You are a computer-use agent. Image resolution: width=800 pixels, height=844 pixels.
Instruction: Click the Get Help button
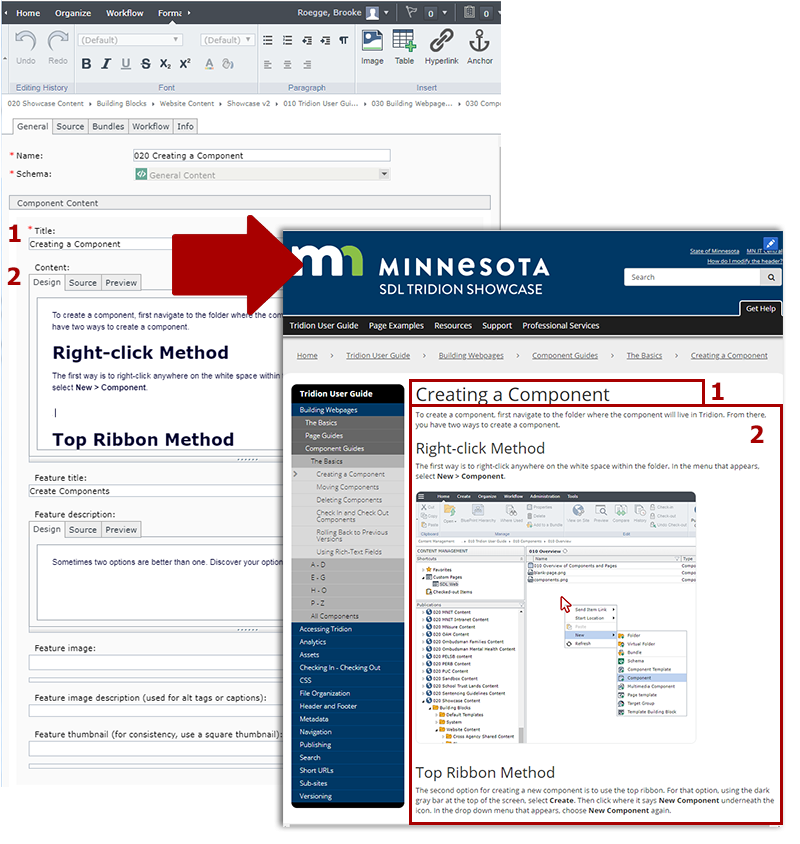[x=760, y=309]
